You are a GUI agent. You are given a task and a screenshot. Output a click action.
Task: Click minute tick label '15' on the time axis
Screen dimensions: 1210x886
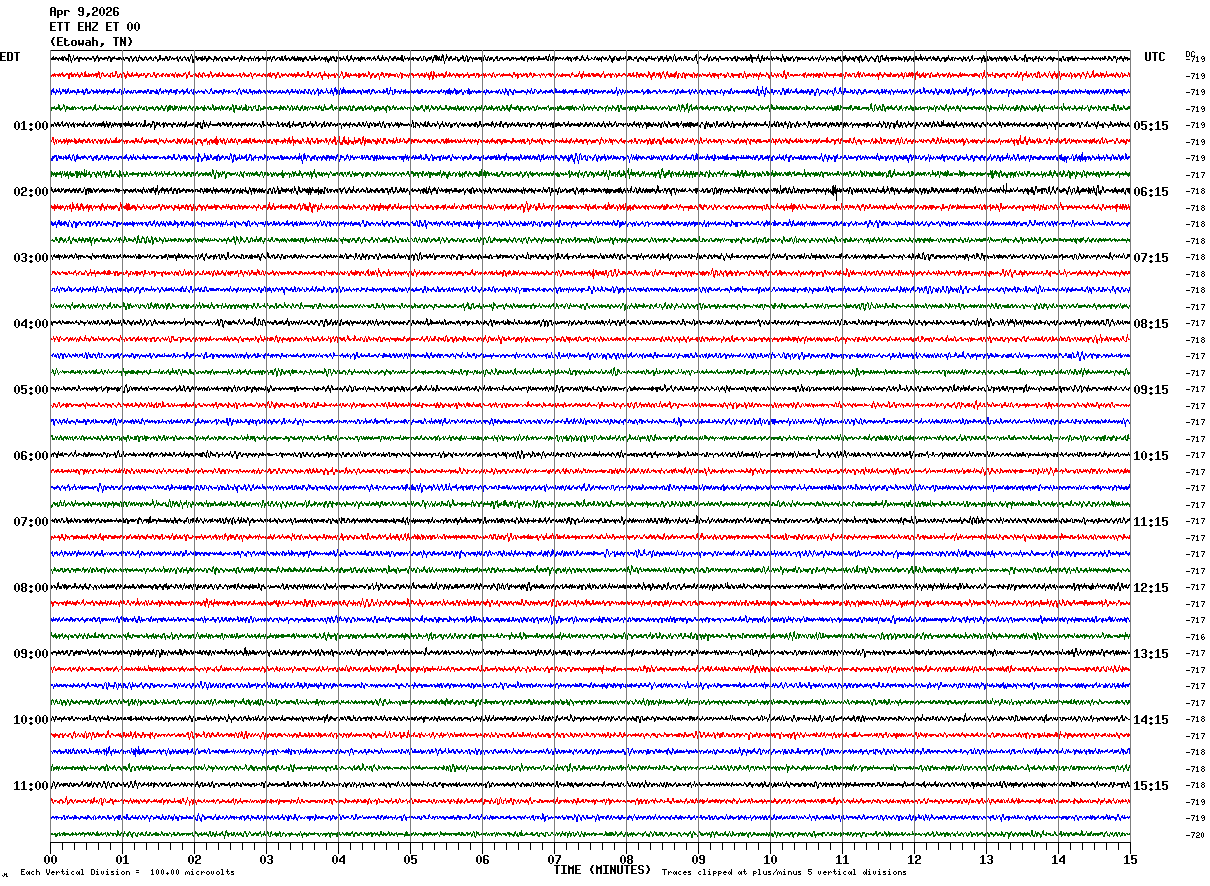[x=1130, y=859]
